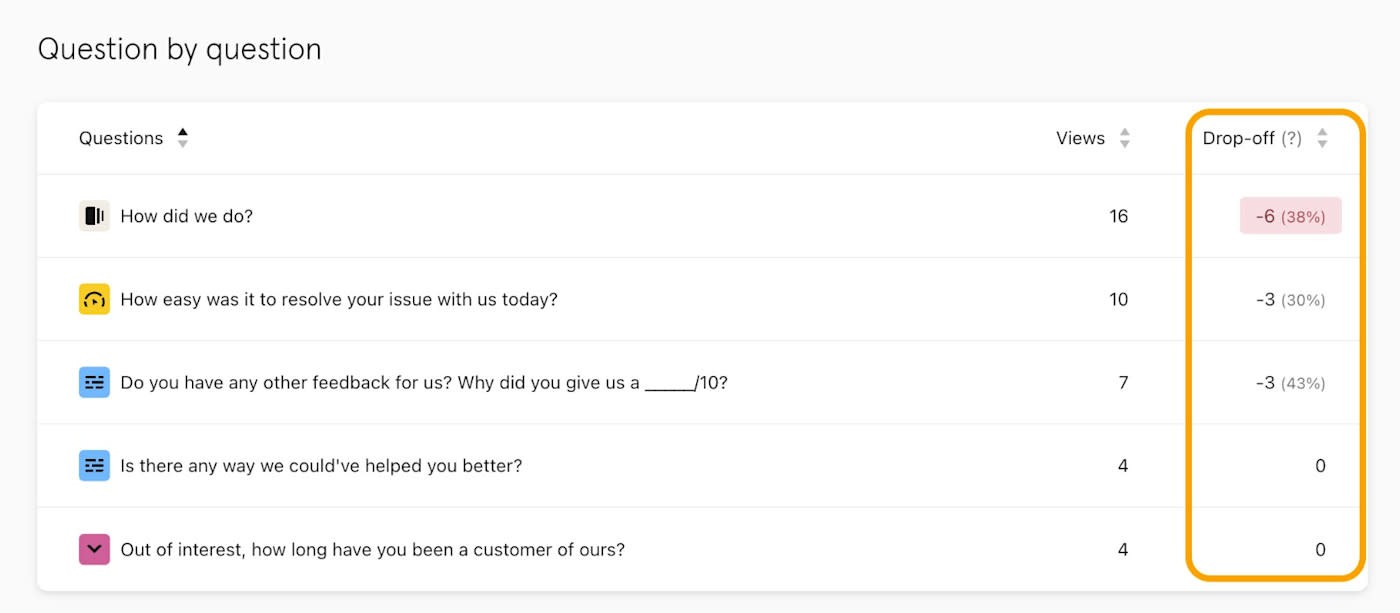The height and width of the screenshot is (613, 1400).
Task: Click the pink dropdown icon beside customer duration question
Action: [94, 549]
